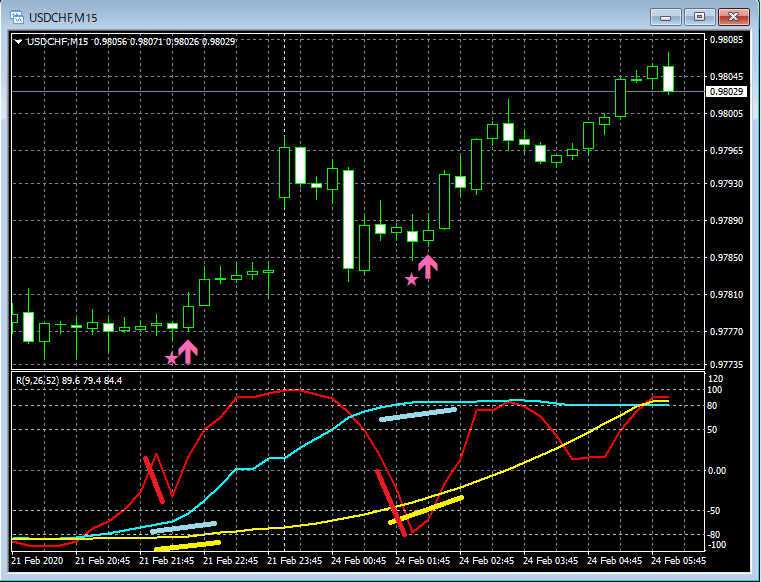Click the tall white bearish candle near 24 Feb 00:45
761x582 pixels.
click(x=348, y=219)
